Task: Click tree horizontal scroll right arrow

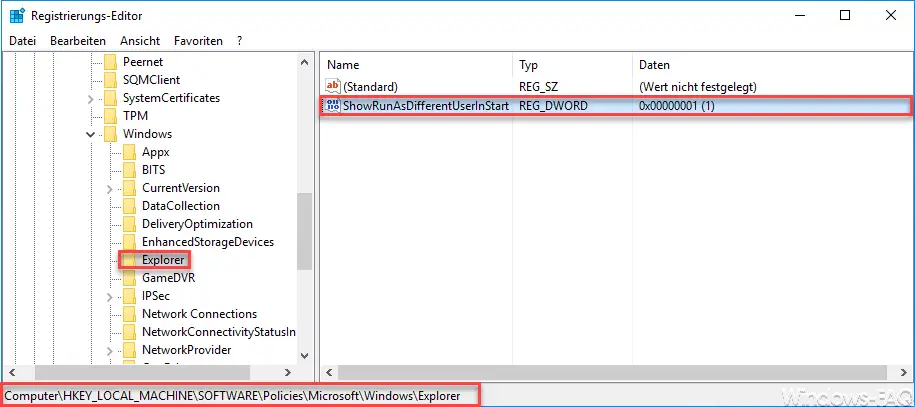Action: pos(288,372)
